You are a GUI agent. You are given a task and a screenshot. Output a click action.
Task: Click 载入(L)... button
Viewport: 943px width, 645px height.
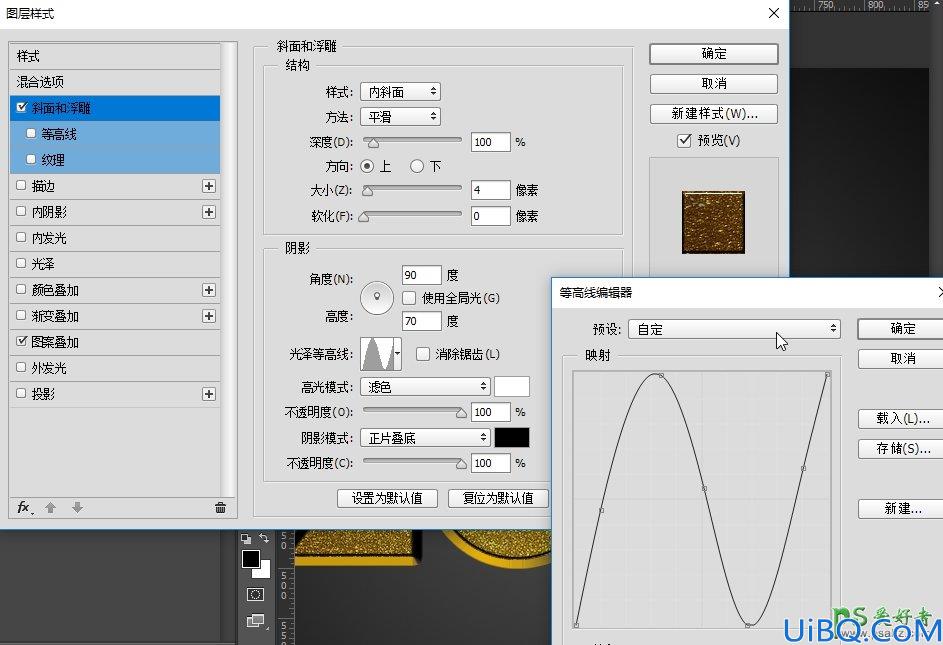(x=902, y=418)
